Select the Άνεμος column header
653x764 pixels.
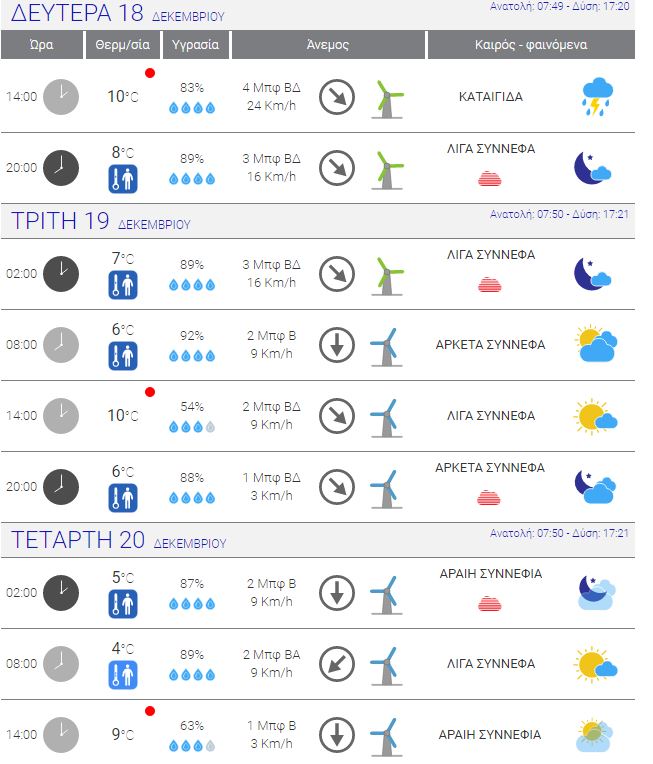pyautogui.click(x=328, y=44)
